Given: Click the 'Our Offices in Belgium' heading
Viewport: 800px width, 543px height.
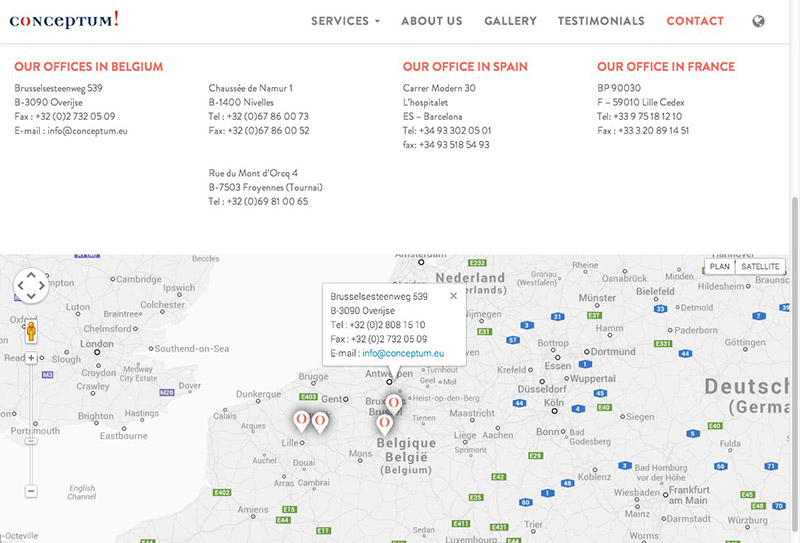Looking at the screenshot, I should point(89,67).
